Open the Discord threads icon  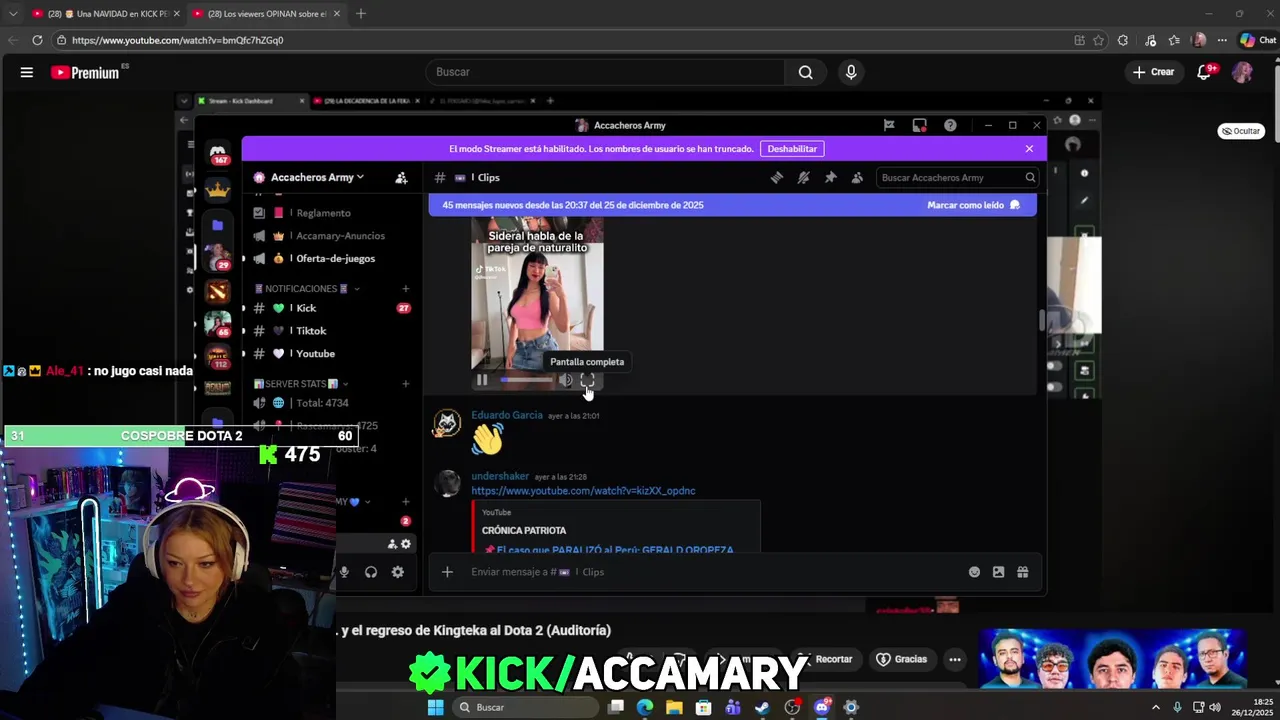click(x=776, y=178)
